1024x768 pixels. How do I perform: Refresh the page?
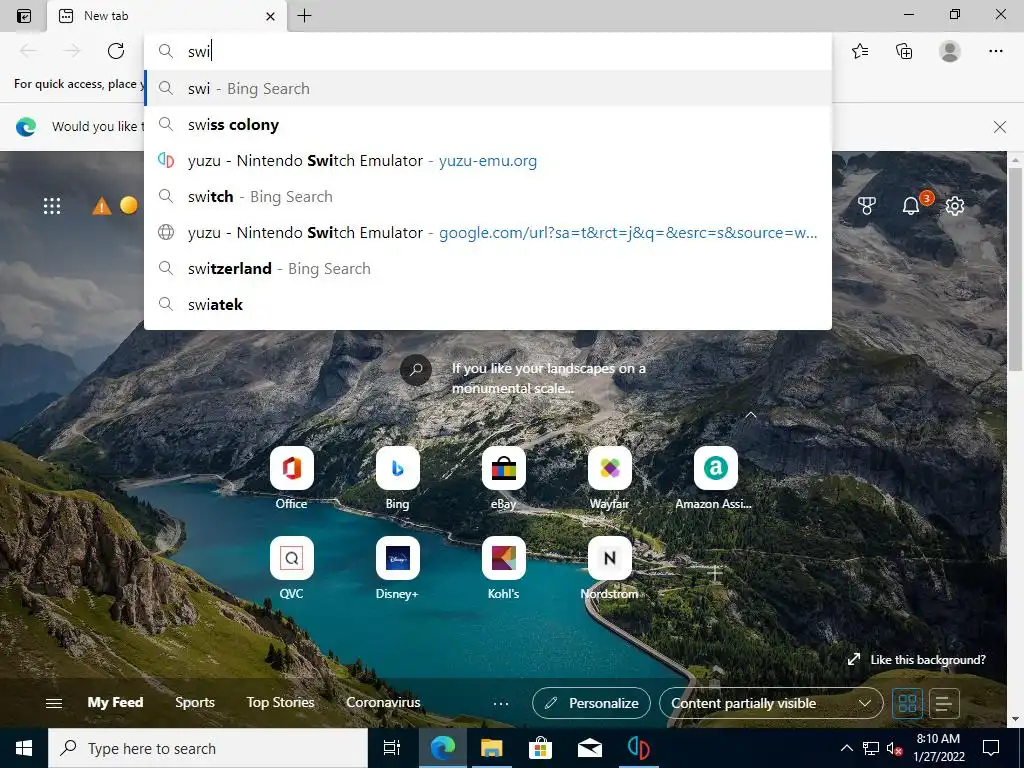[116, 51]
